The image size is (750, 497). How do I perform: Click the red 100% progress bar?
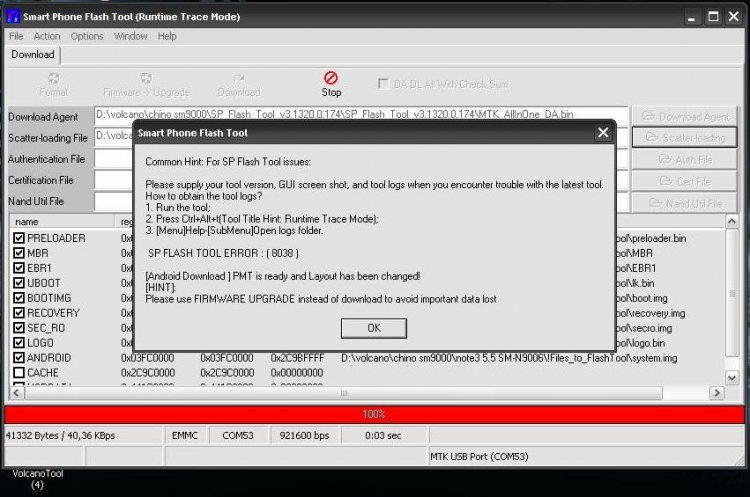pyautogui.click(x=375, y=414)
